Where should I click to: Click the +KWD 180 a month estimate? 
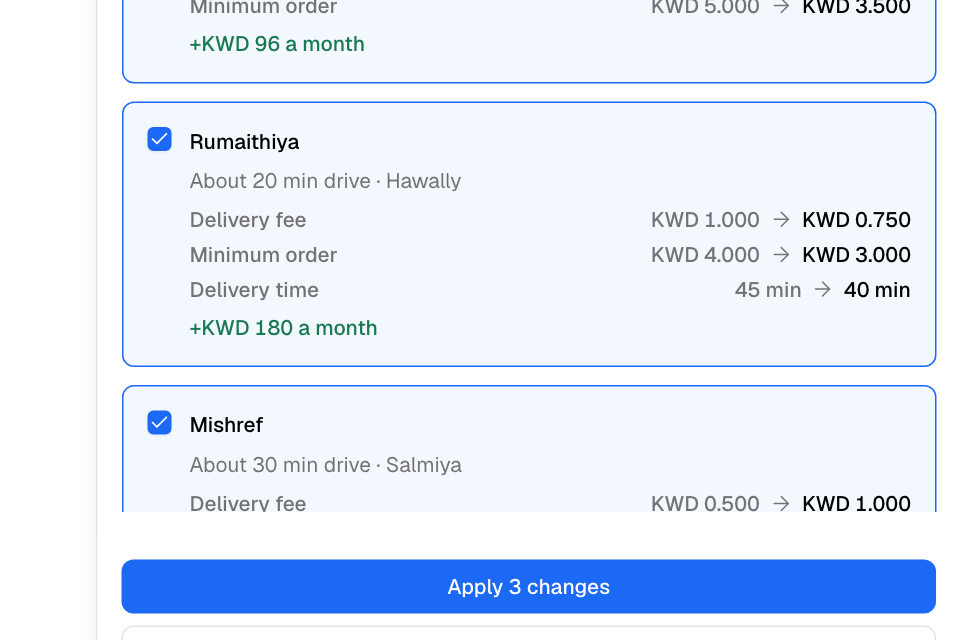click(x=283, y=328)
